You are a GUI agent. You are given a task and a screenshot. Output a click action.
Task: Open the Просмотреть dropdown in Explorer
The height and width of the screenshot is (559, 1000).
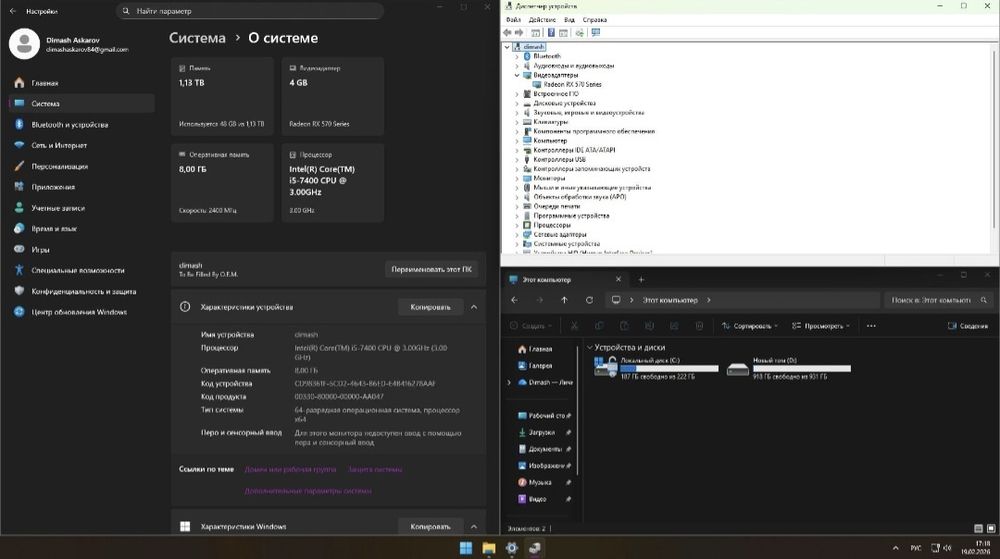click(x=821, y=326)
